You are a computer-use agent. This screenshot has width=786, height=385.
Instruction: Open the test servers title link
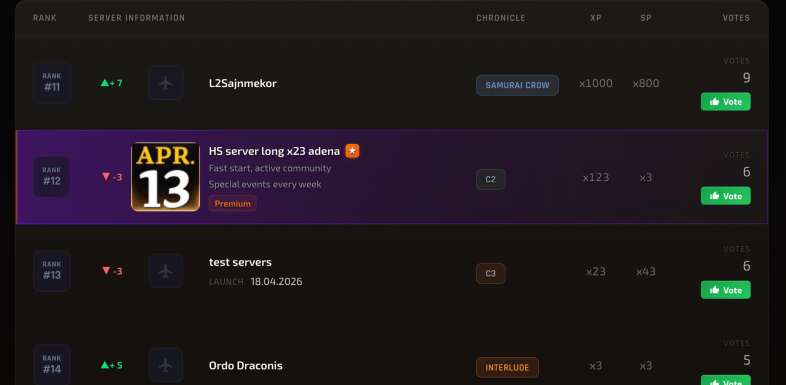point(240,262)
